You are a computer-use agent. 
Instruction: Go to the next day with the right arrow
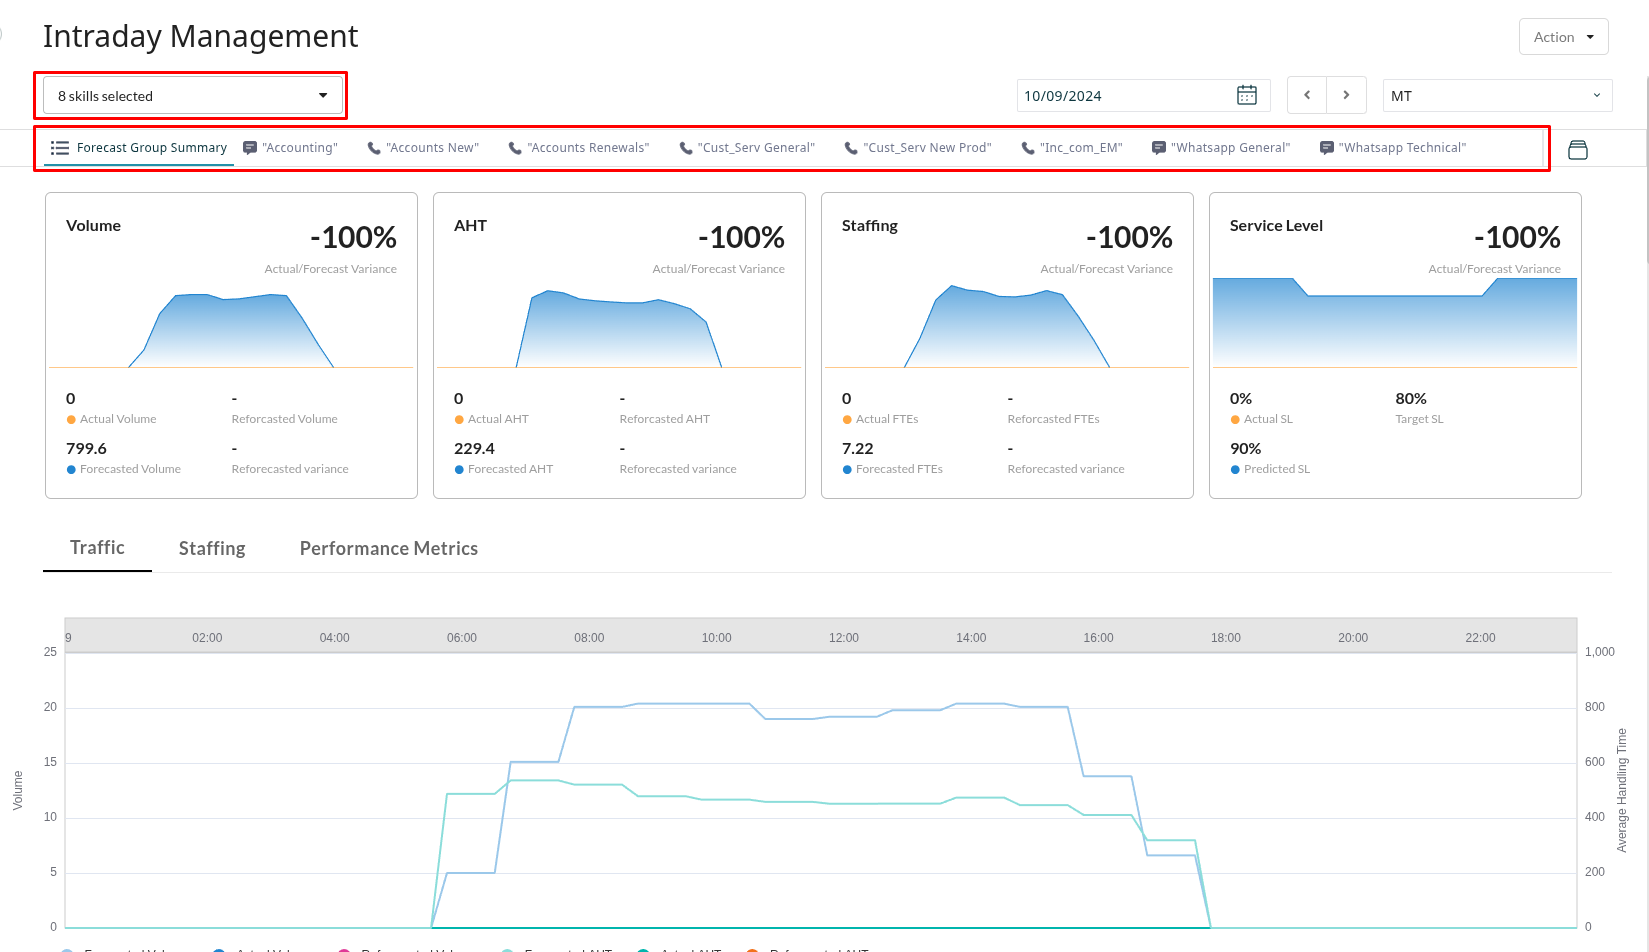(x=1346, y=95)
